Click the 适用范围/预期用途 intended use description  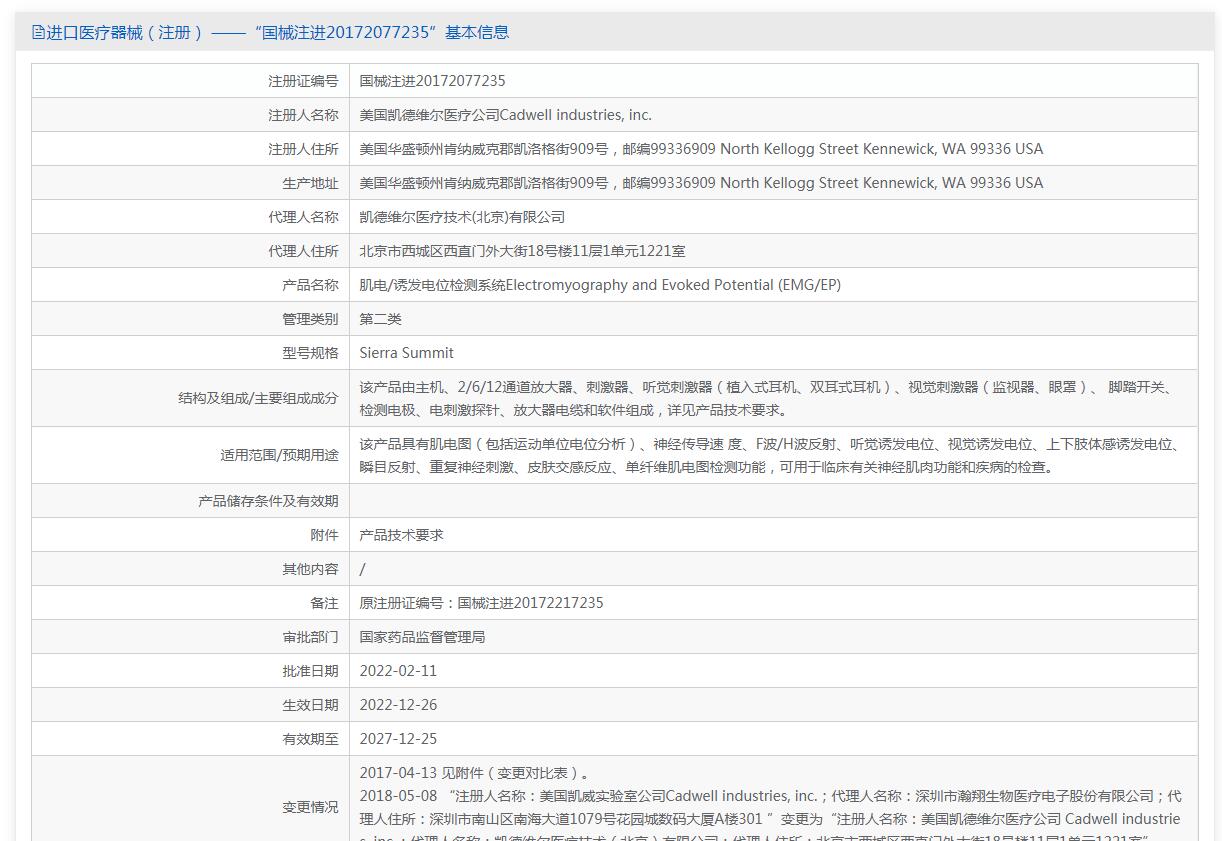(770, 455)
